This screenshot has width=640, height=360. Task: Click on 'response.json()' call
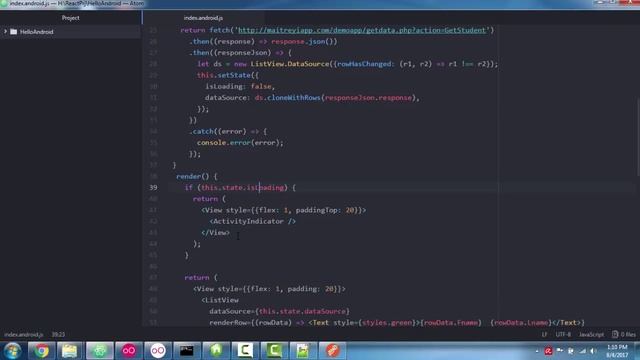click(x=304, y=42)
